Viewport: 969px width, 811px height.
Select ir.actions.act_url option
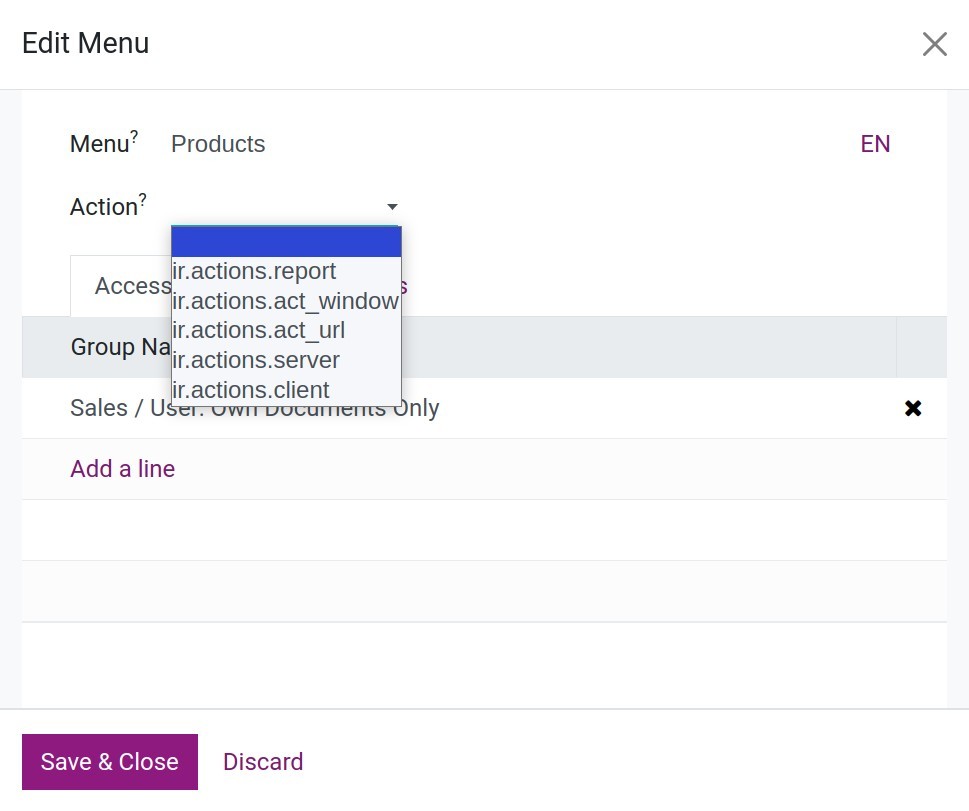259,330
